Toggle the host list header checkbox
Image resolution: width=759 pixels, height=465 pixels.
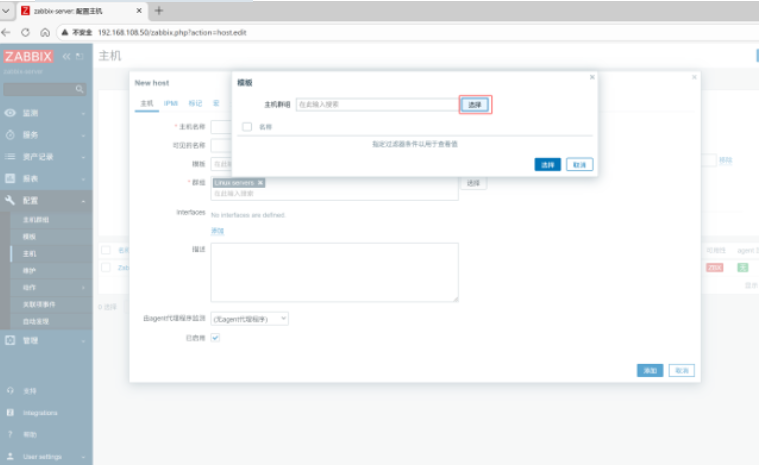click(x=106, y=250)
